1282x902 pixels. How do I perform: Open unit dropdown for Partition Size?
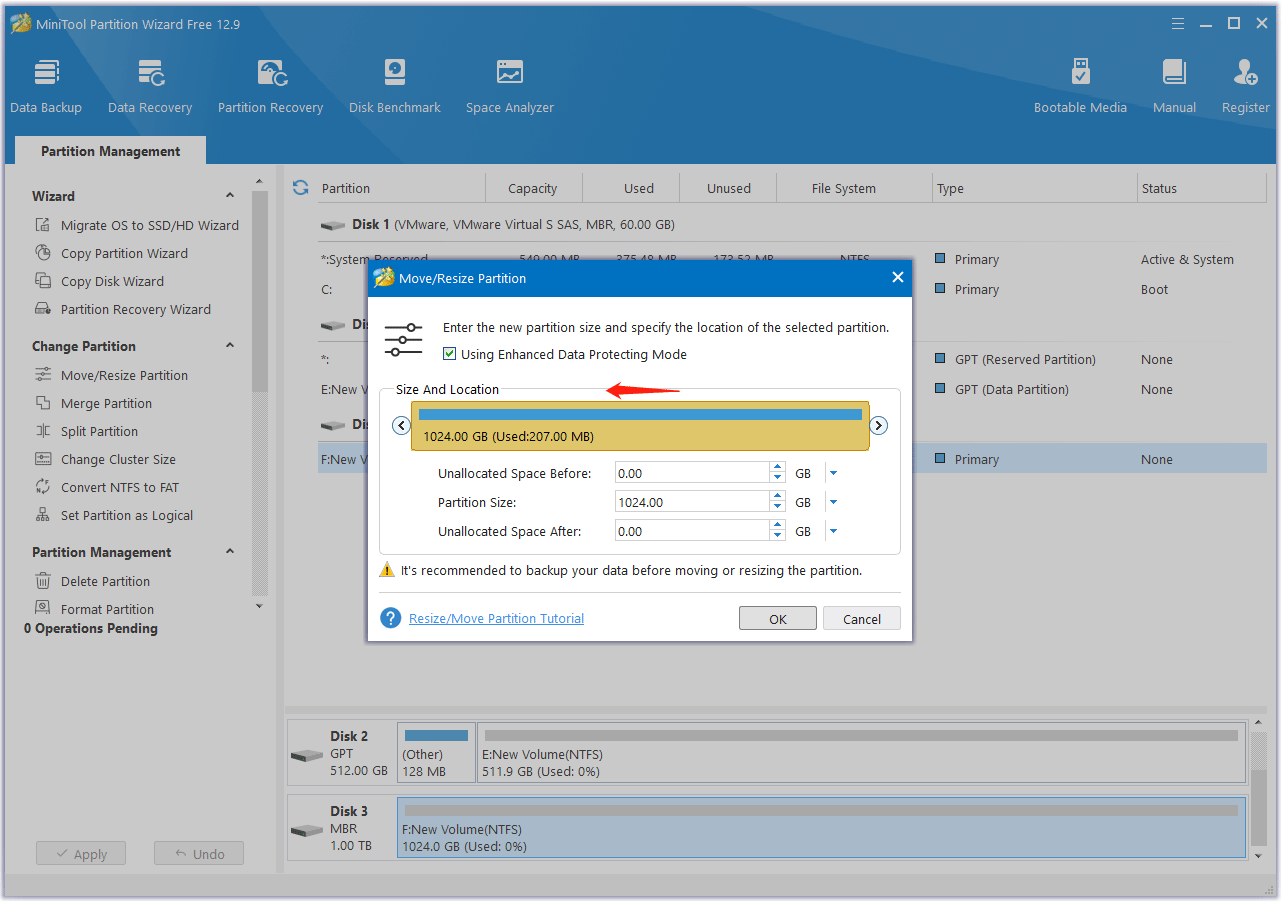(x=833, y=502)
